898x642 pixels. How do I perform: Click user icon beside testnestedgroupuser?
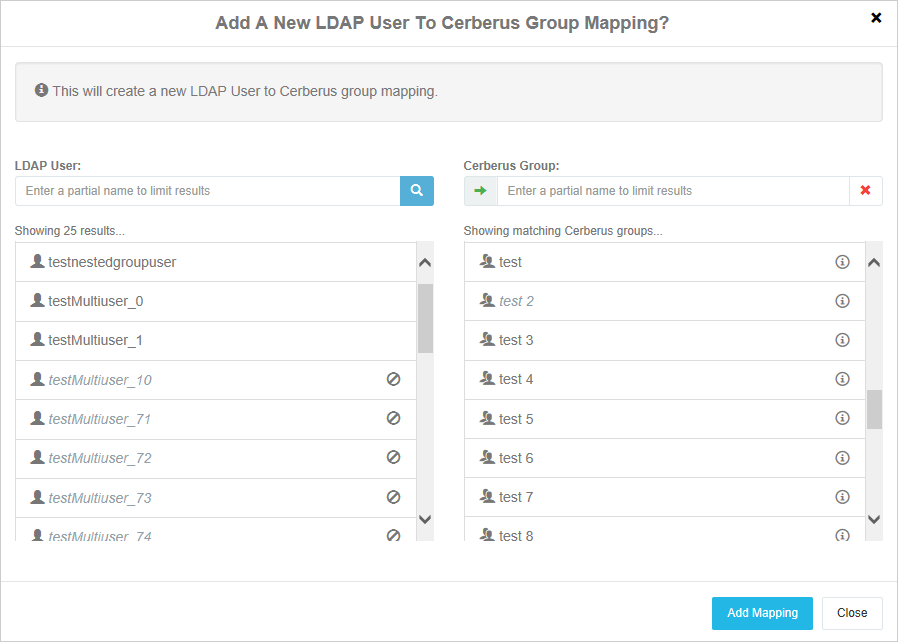pyautogui.click(x=37, y=261)
